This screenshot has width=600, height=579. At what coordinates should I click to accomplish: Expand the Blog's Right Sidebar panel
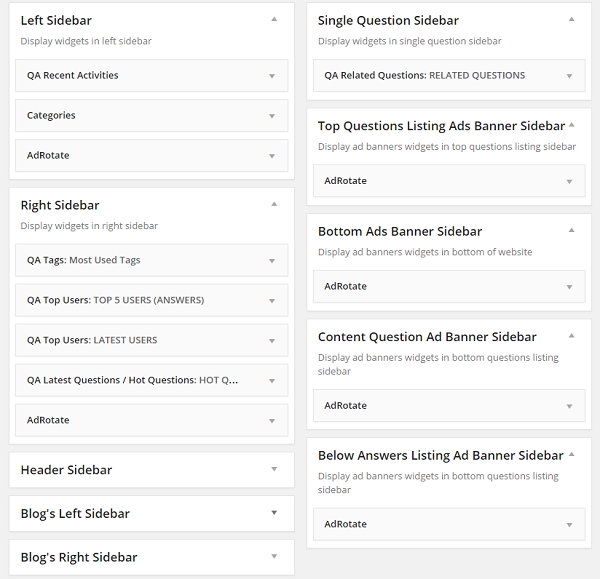(274, 557)
